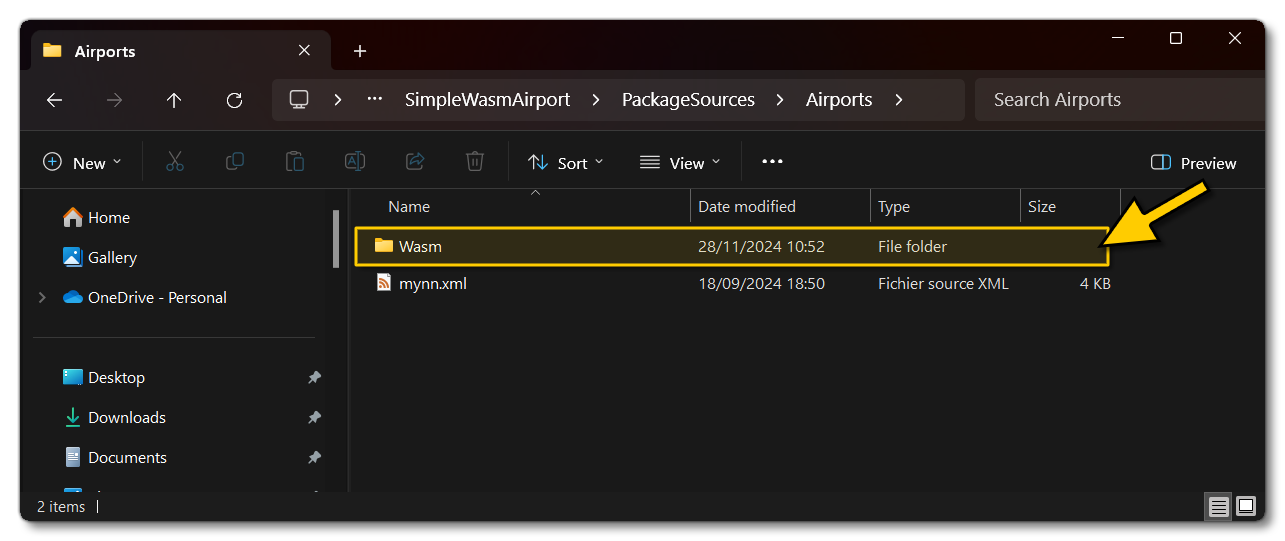Refresh the current folder view

pyautogui.click(x=234, y=100)
